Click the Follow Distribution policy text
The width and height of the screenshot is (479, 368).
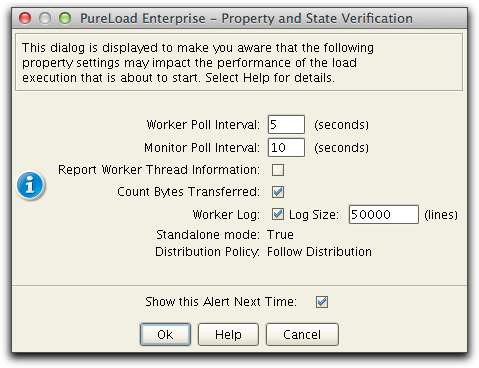click(x=319, y=252)
